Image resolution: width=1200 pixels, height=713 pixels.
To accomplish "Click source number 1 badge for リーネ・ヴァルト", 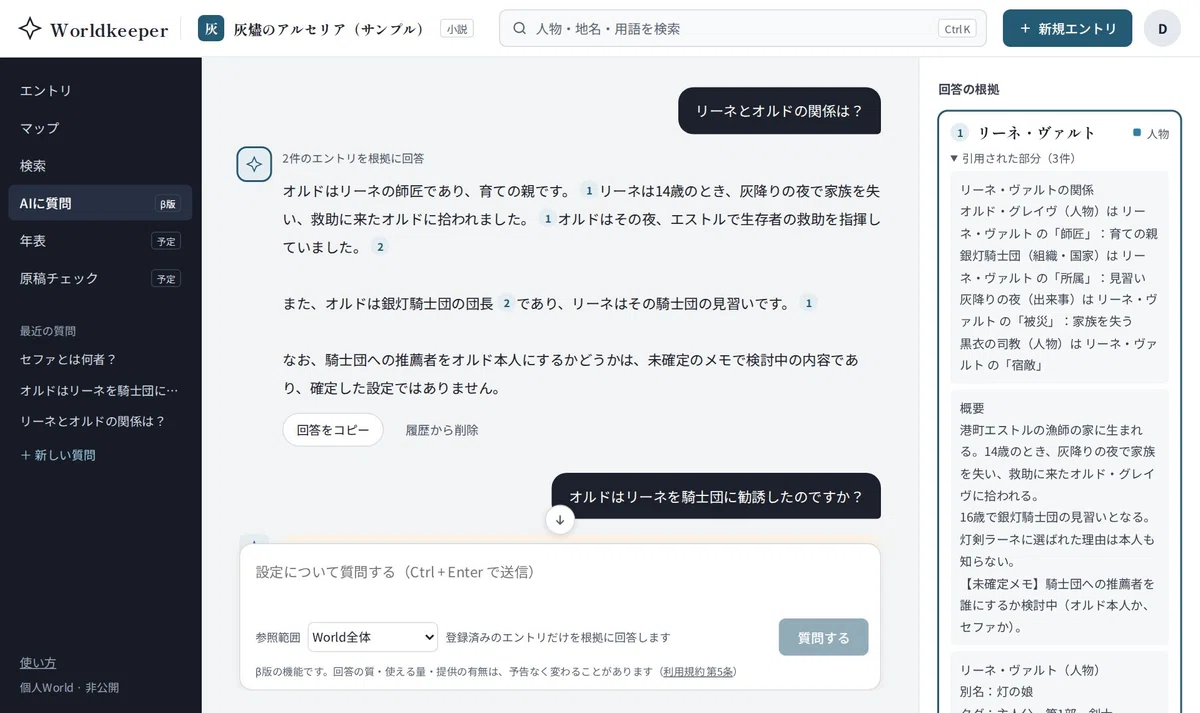I will tap(960, 133).
